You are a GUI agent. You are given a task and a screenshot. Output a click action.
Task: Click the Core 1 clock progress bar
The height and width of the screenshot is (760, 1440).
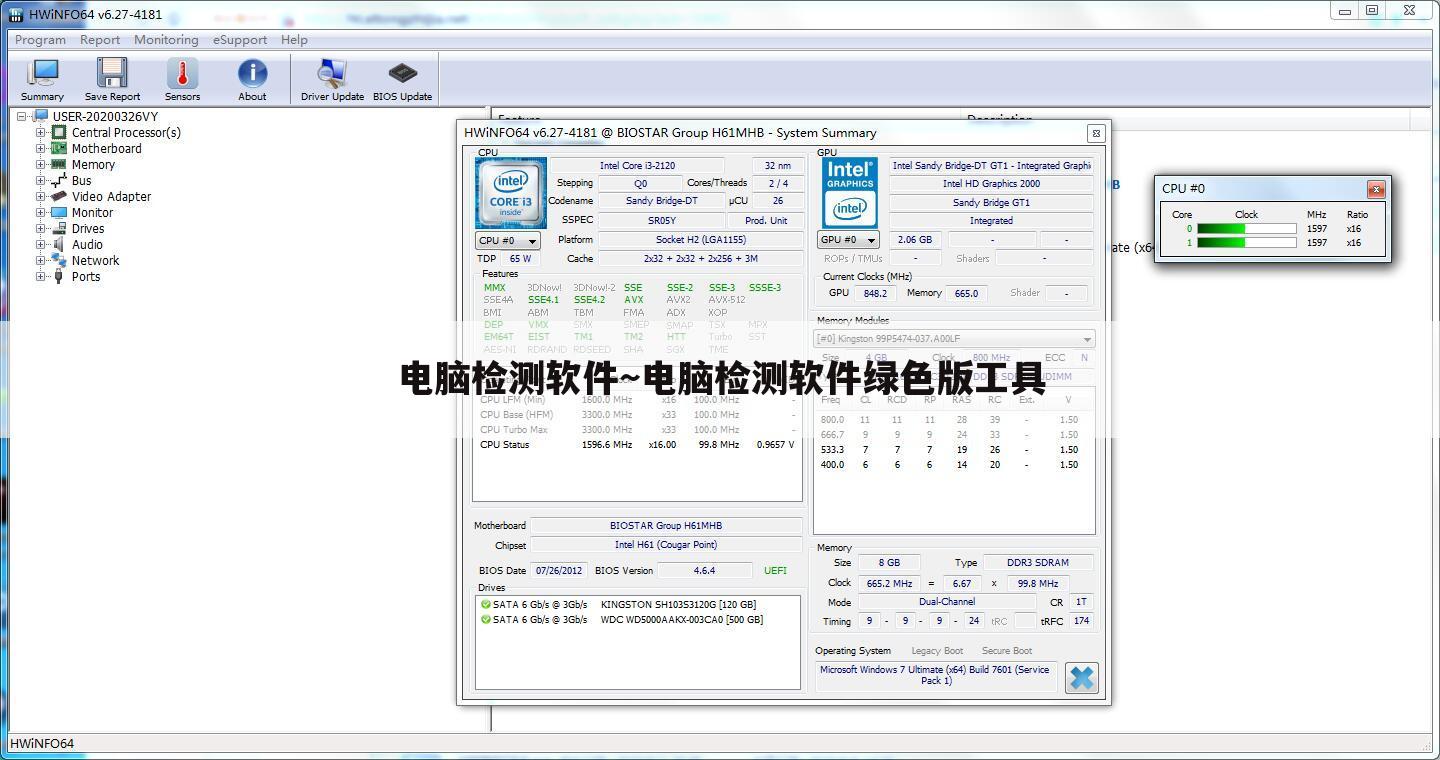tap(1246, 243)
